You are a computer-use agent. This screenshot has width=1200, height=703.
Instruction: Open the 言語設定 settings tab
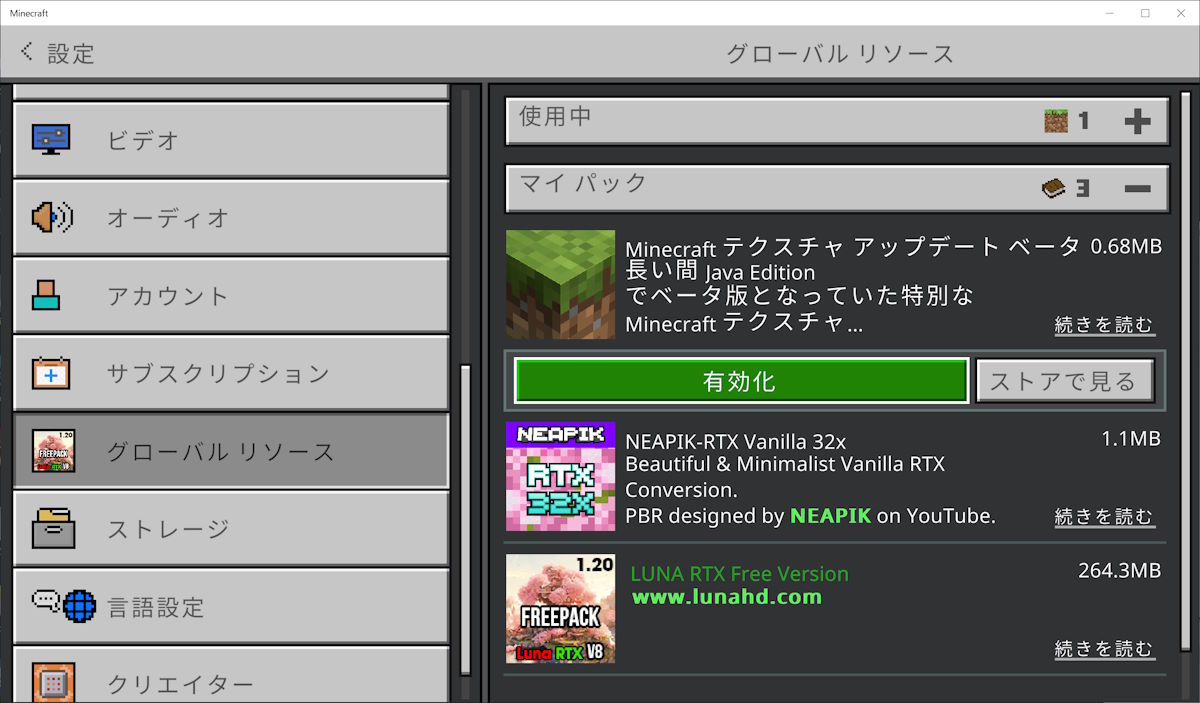click(x=231, y=607)
